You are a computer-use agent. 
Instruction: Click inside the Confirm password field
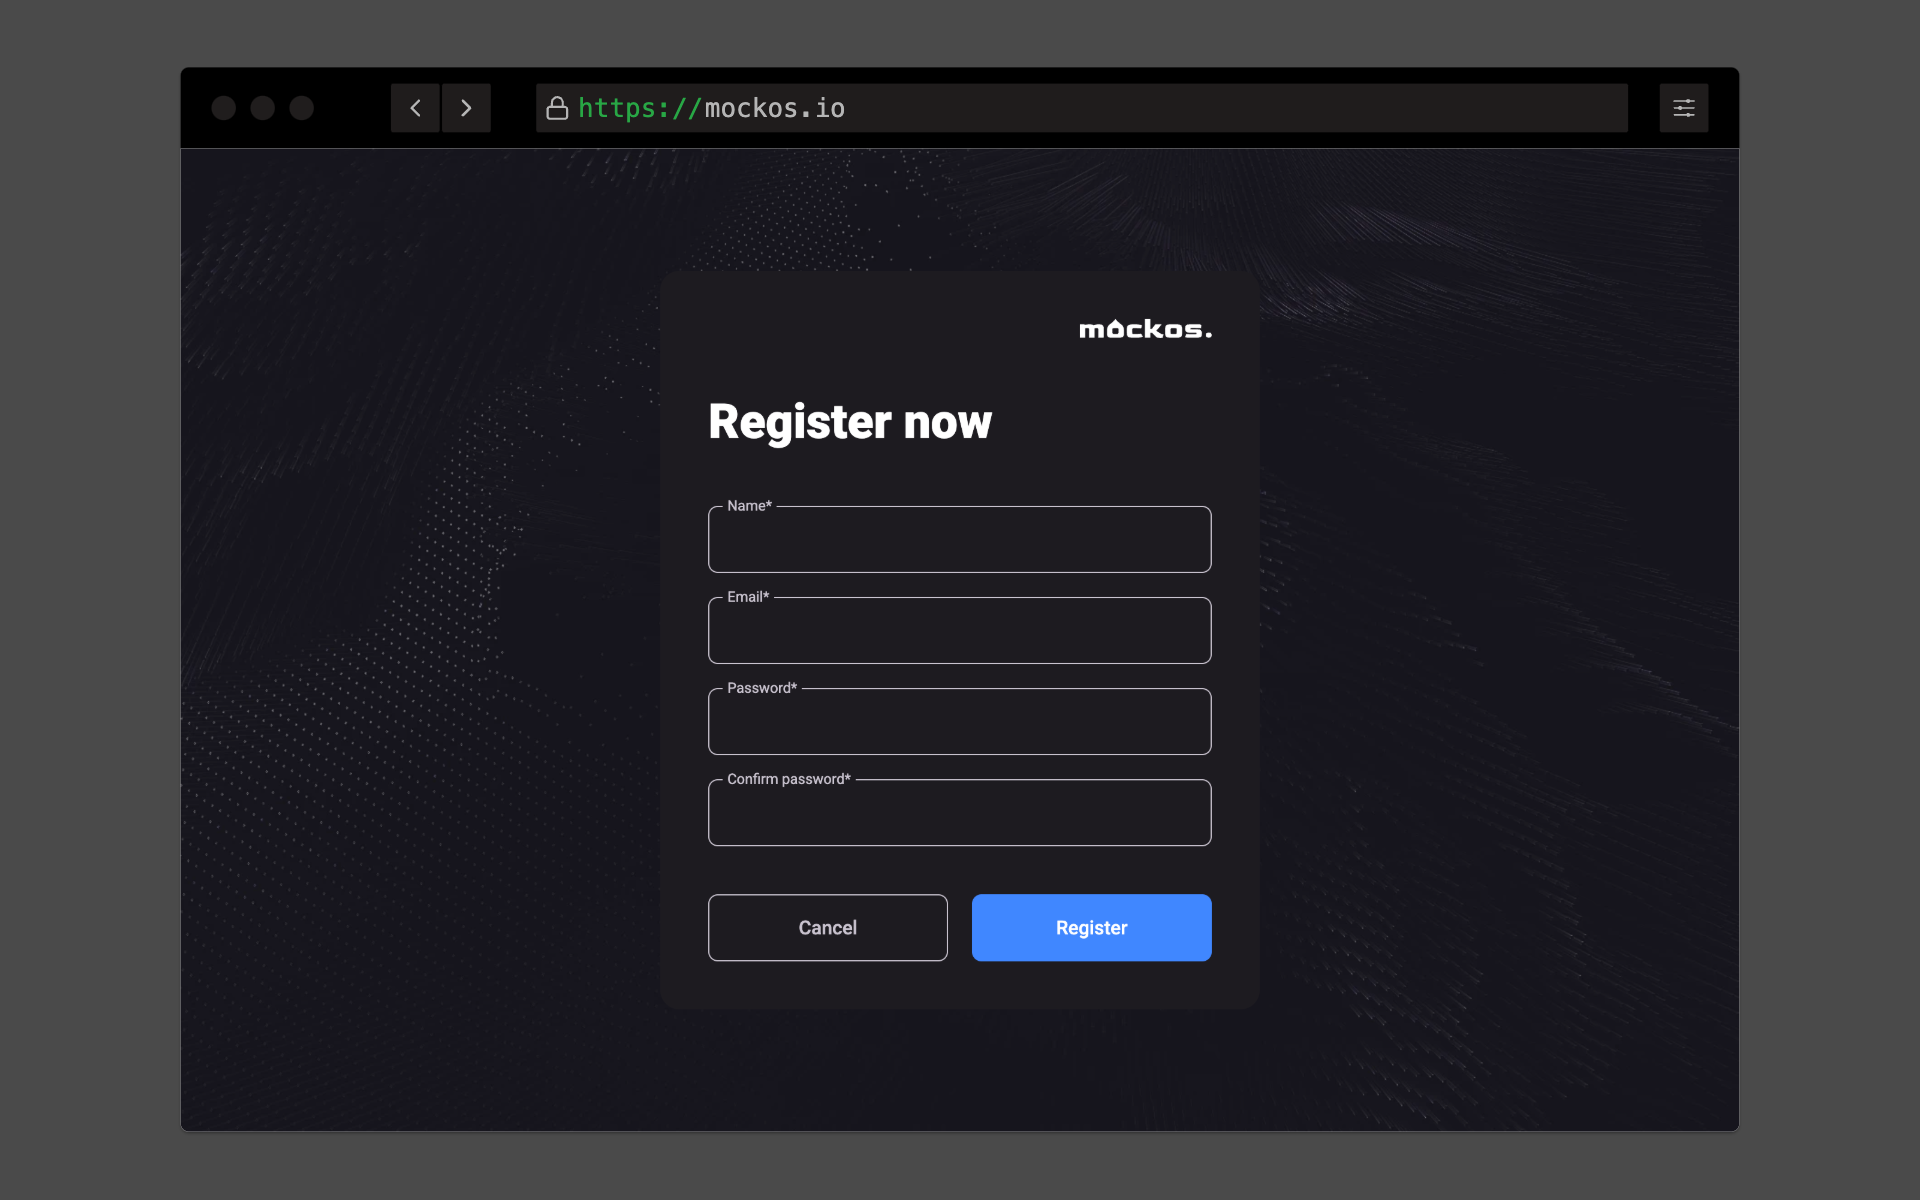pyautogui.click(x=960, y=813)
